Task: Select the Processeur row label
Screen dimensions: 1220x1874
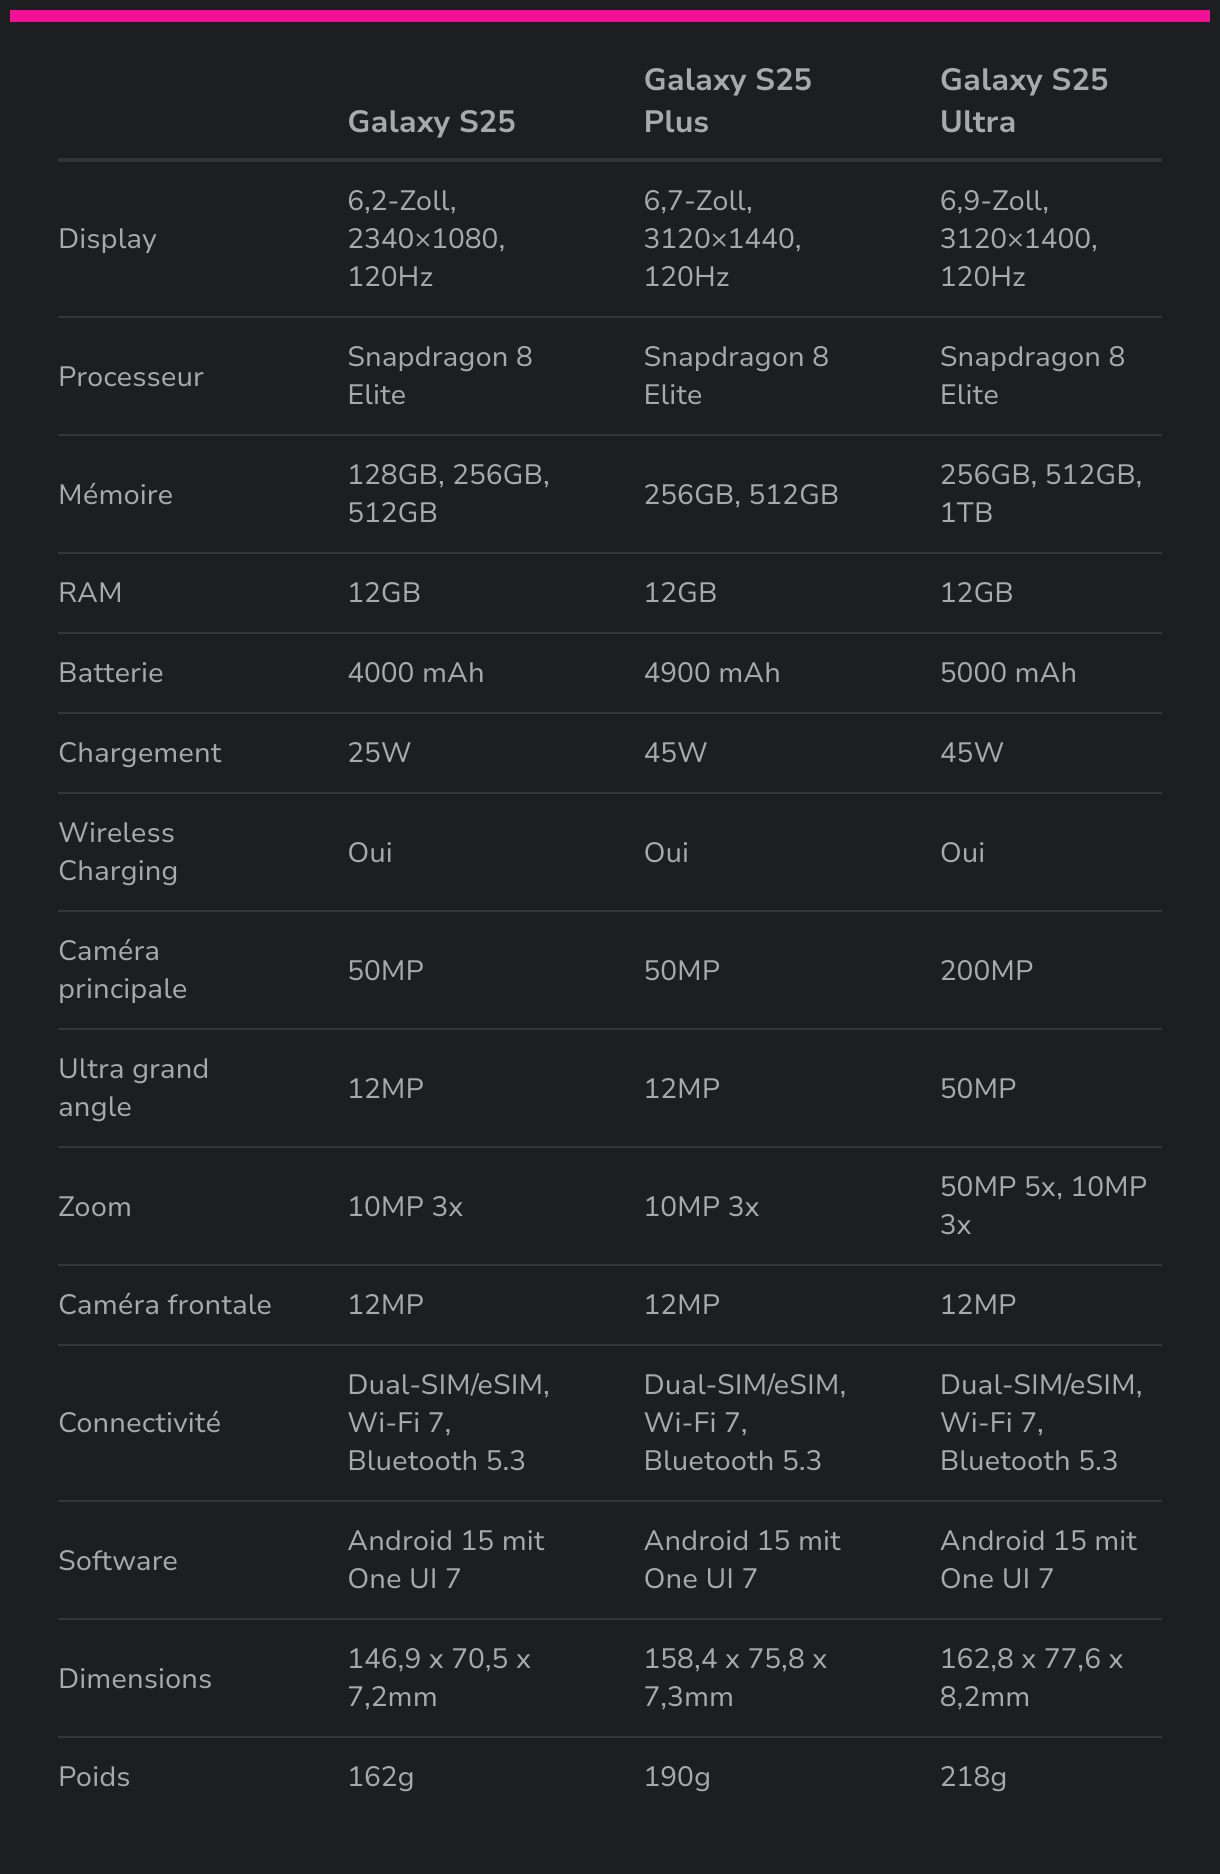Action: (x=131, y=377)
